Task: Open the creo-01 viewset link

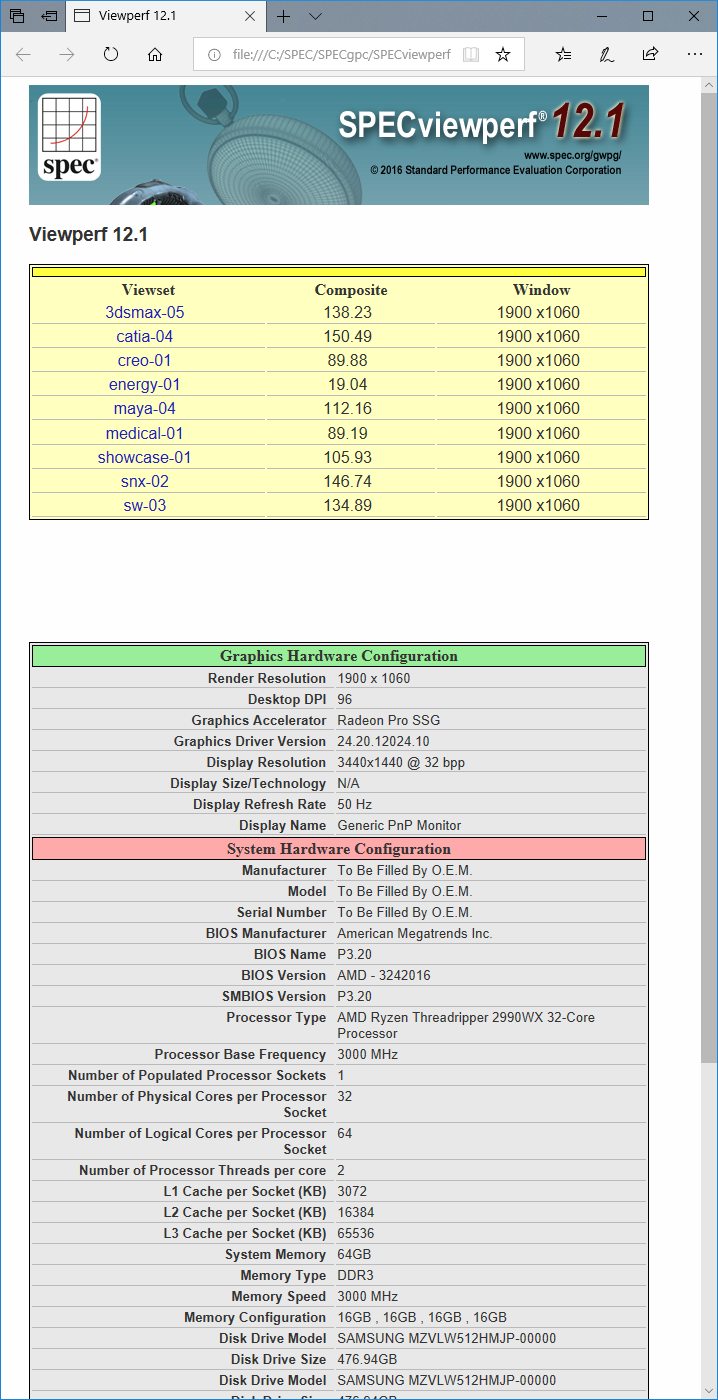Action: coord(145,361)
